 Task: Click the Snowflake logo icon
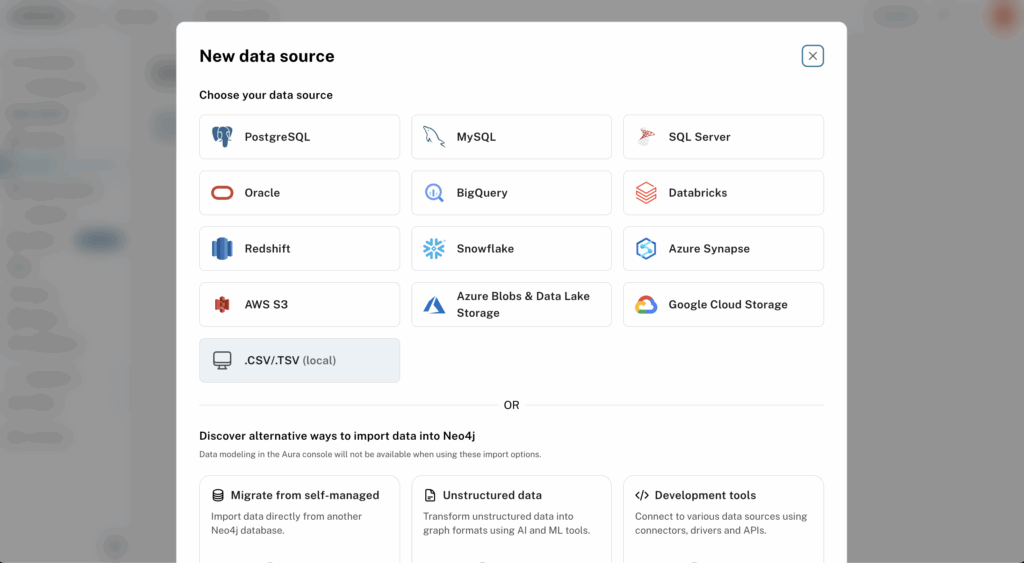point(434,249)
